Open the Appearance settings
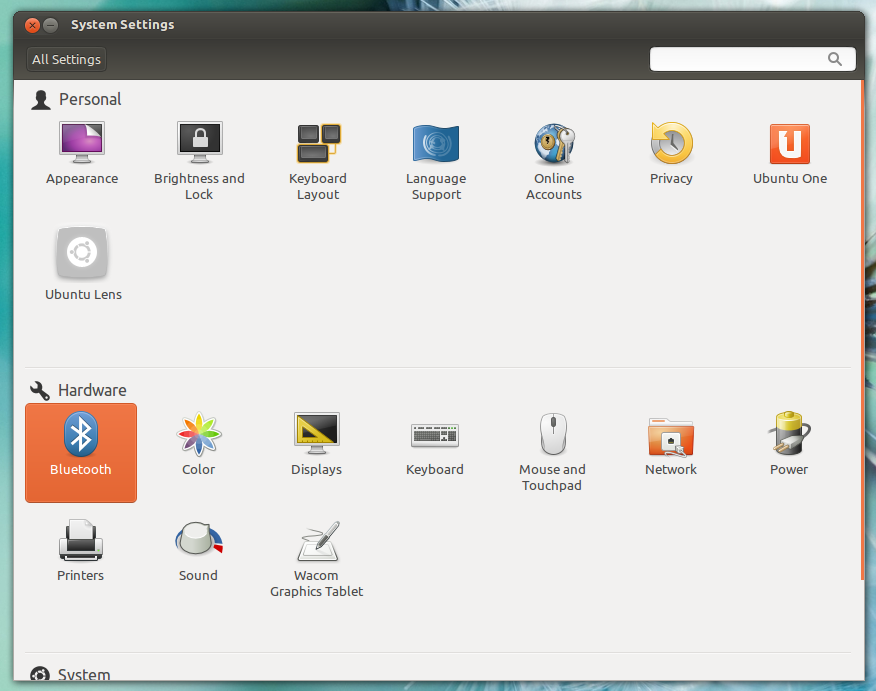Image resolution: width=876 pixels, height=691 pixels. 82,144
